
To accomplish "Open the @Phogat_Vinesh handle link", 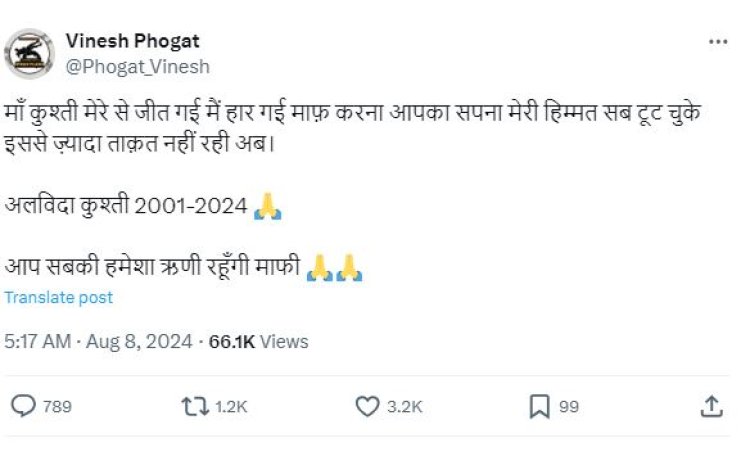I will [x=137, y=67].
